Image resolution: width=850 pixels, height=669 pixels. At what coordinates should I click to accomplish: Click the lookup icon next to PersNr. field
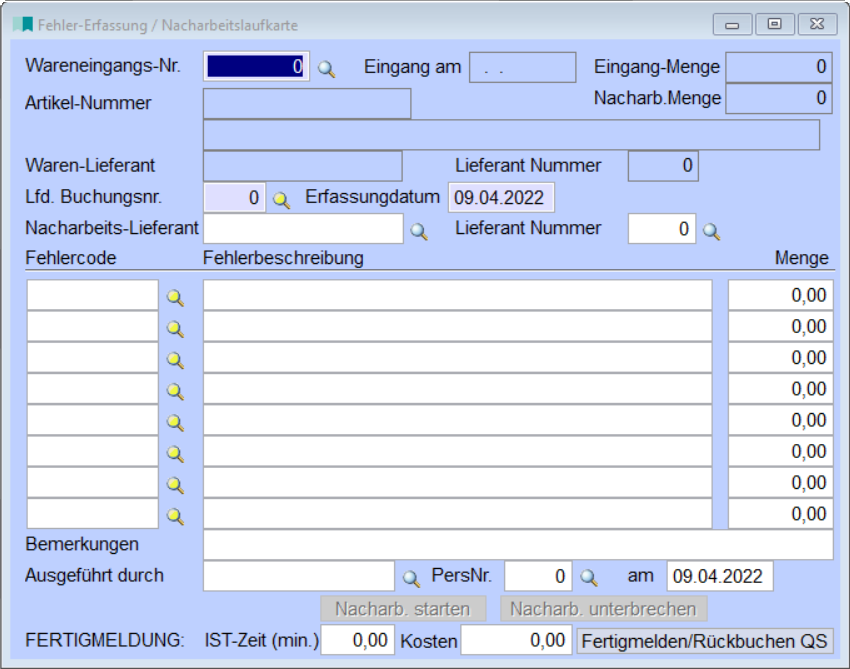(x=589, y=578)
